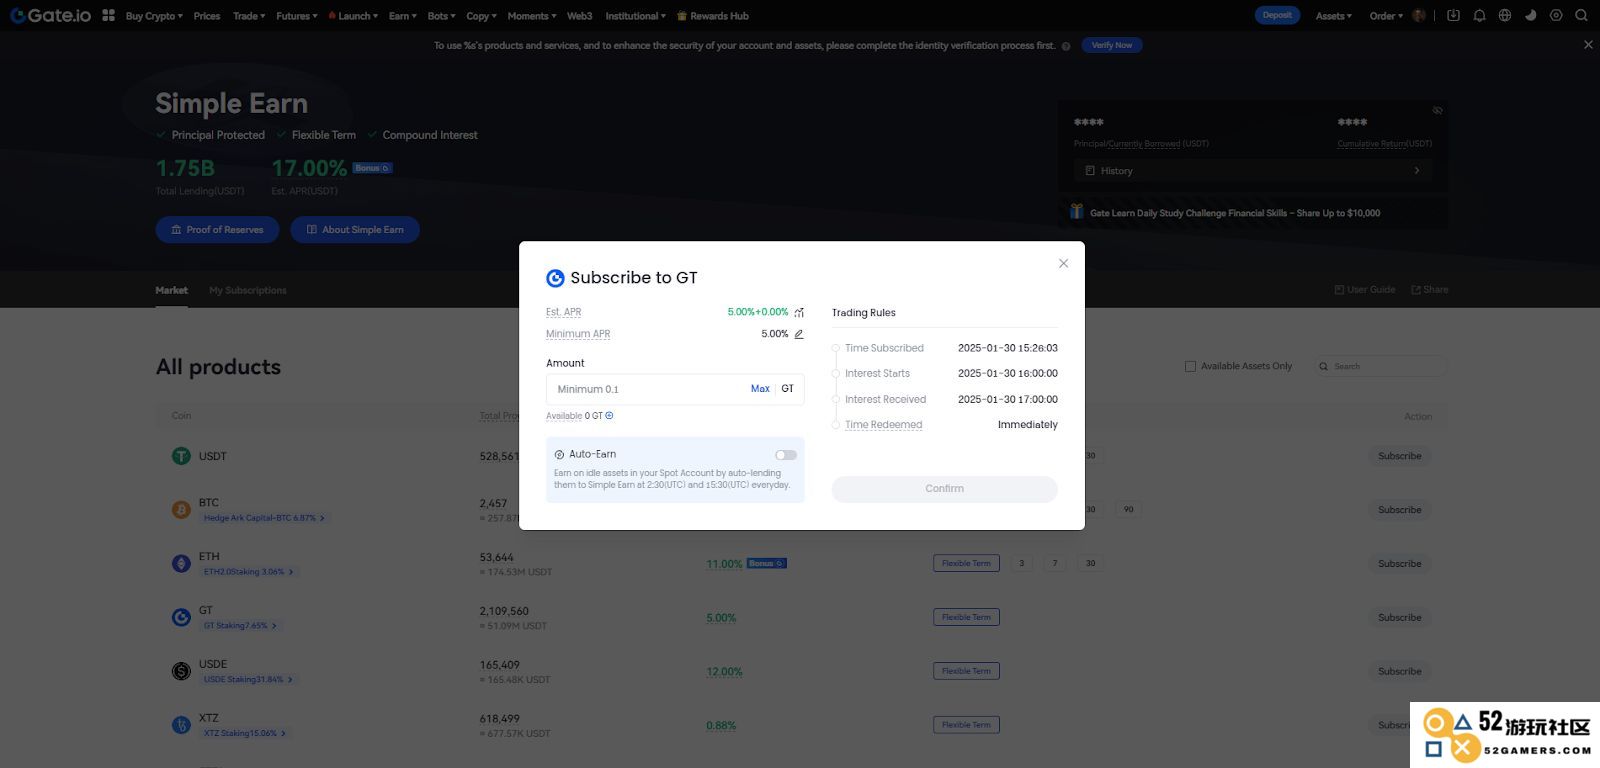The height and width of the screenshot is (768, 1600).
Task: Open notifications bell icon
Action: 1479,15
